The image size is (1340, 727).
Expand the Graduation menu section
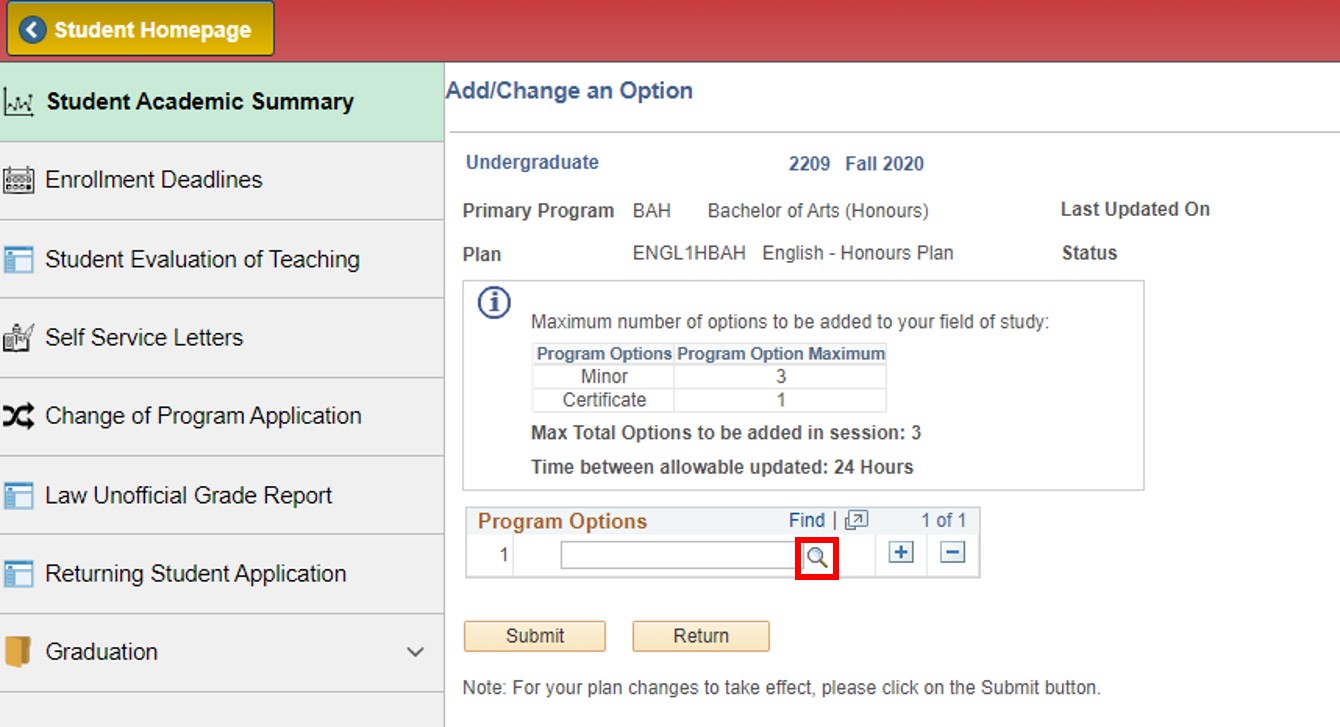(416, 650)
